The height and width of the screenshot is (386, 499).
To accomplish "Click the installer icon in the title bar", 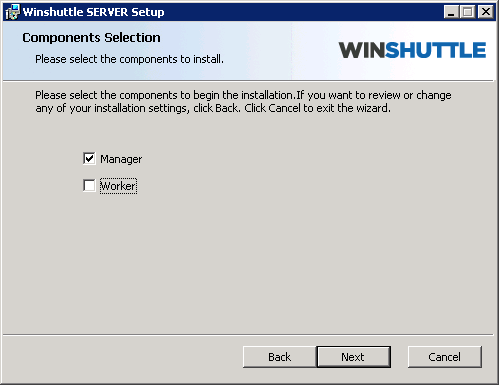I will click(13, 12).
